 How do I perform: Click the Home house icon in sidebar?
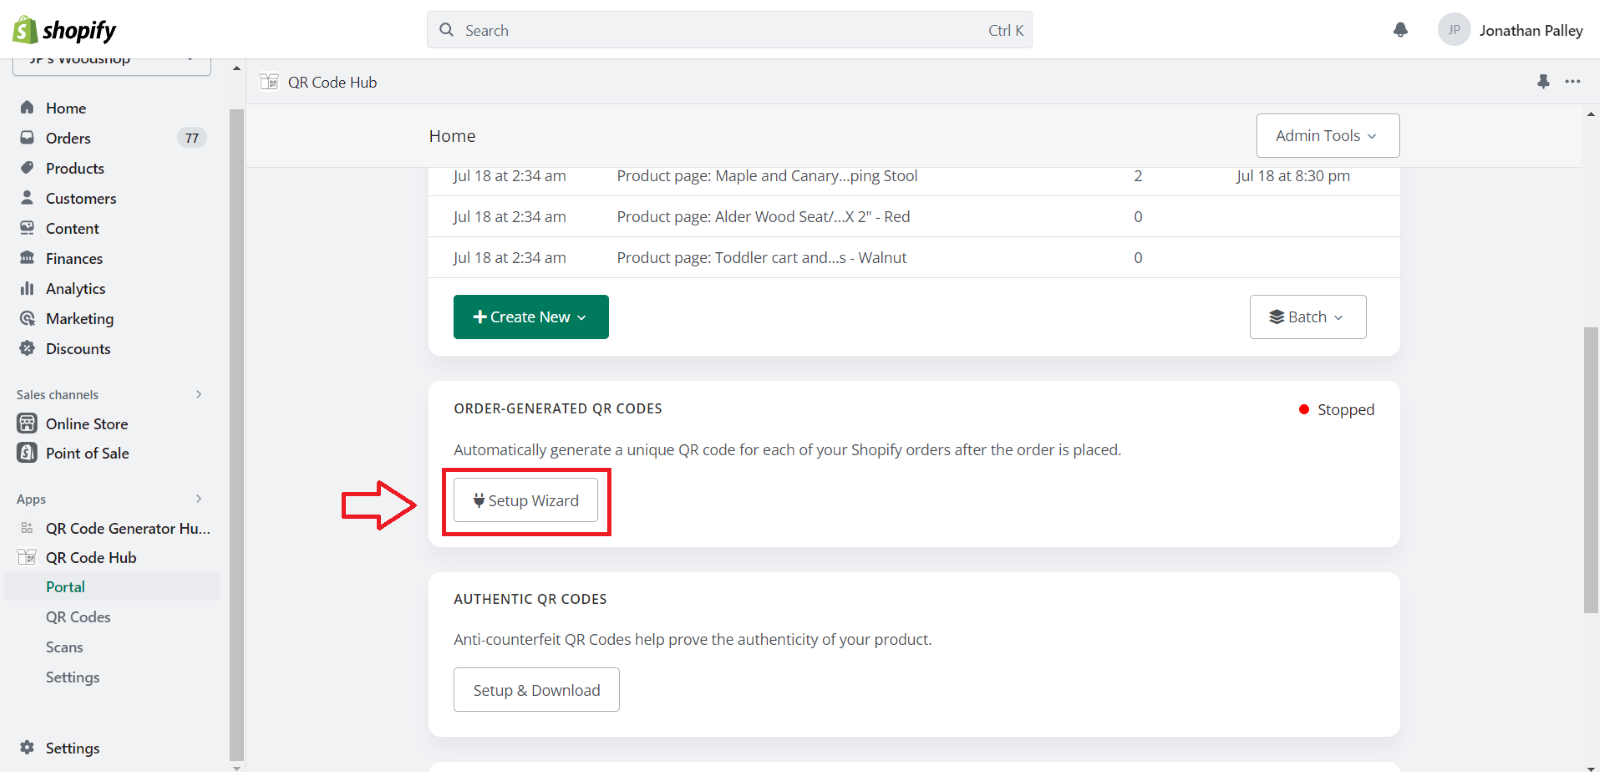[x=27, y=107]
